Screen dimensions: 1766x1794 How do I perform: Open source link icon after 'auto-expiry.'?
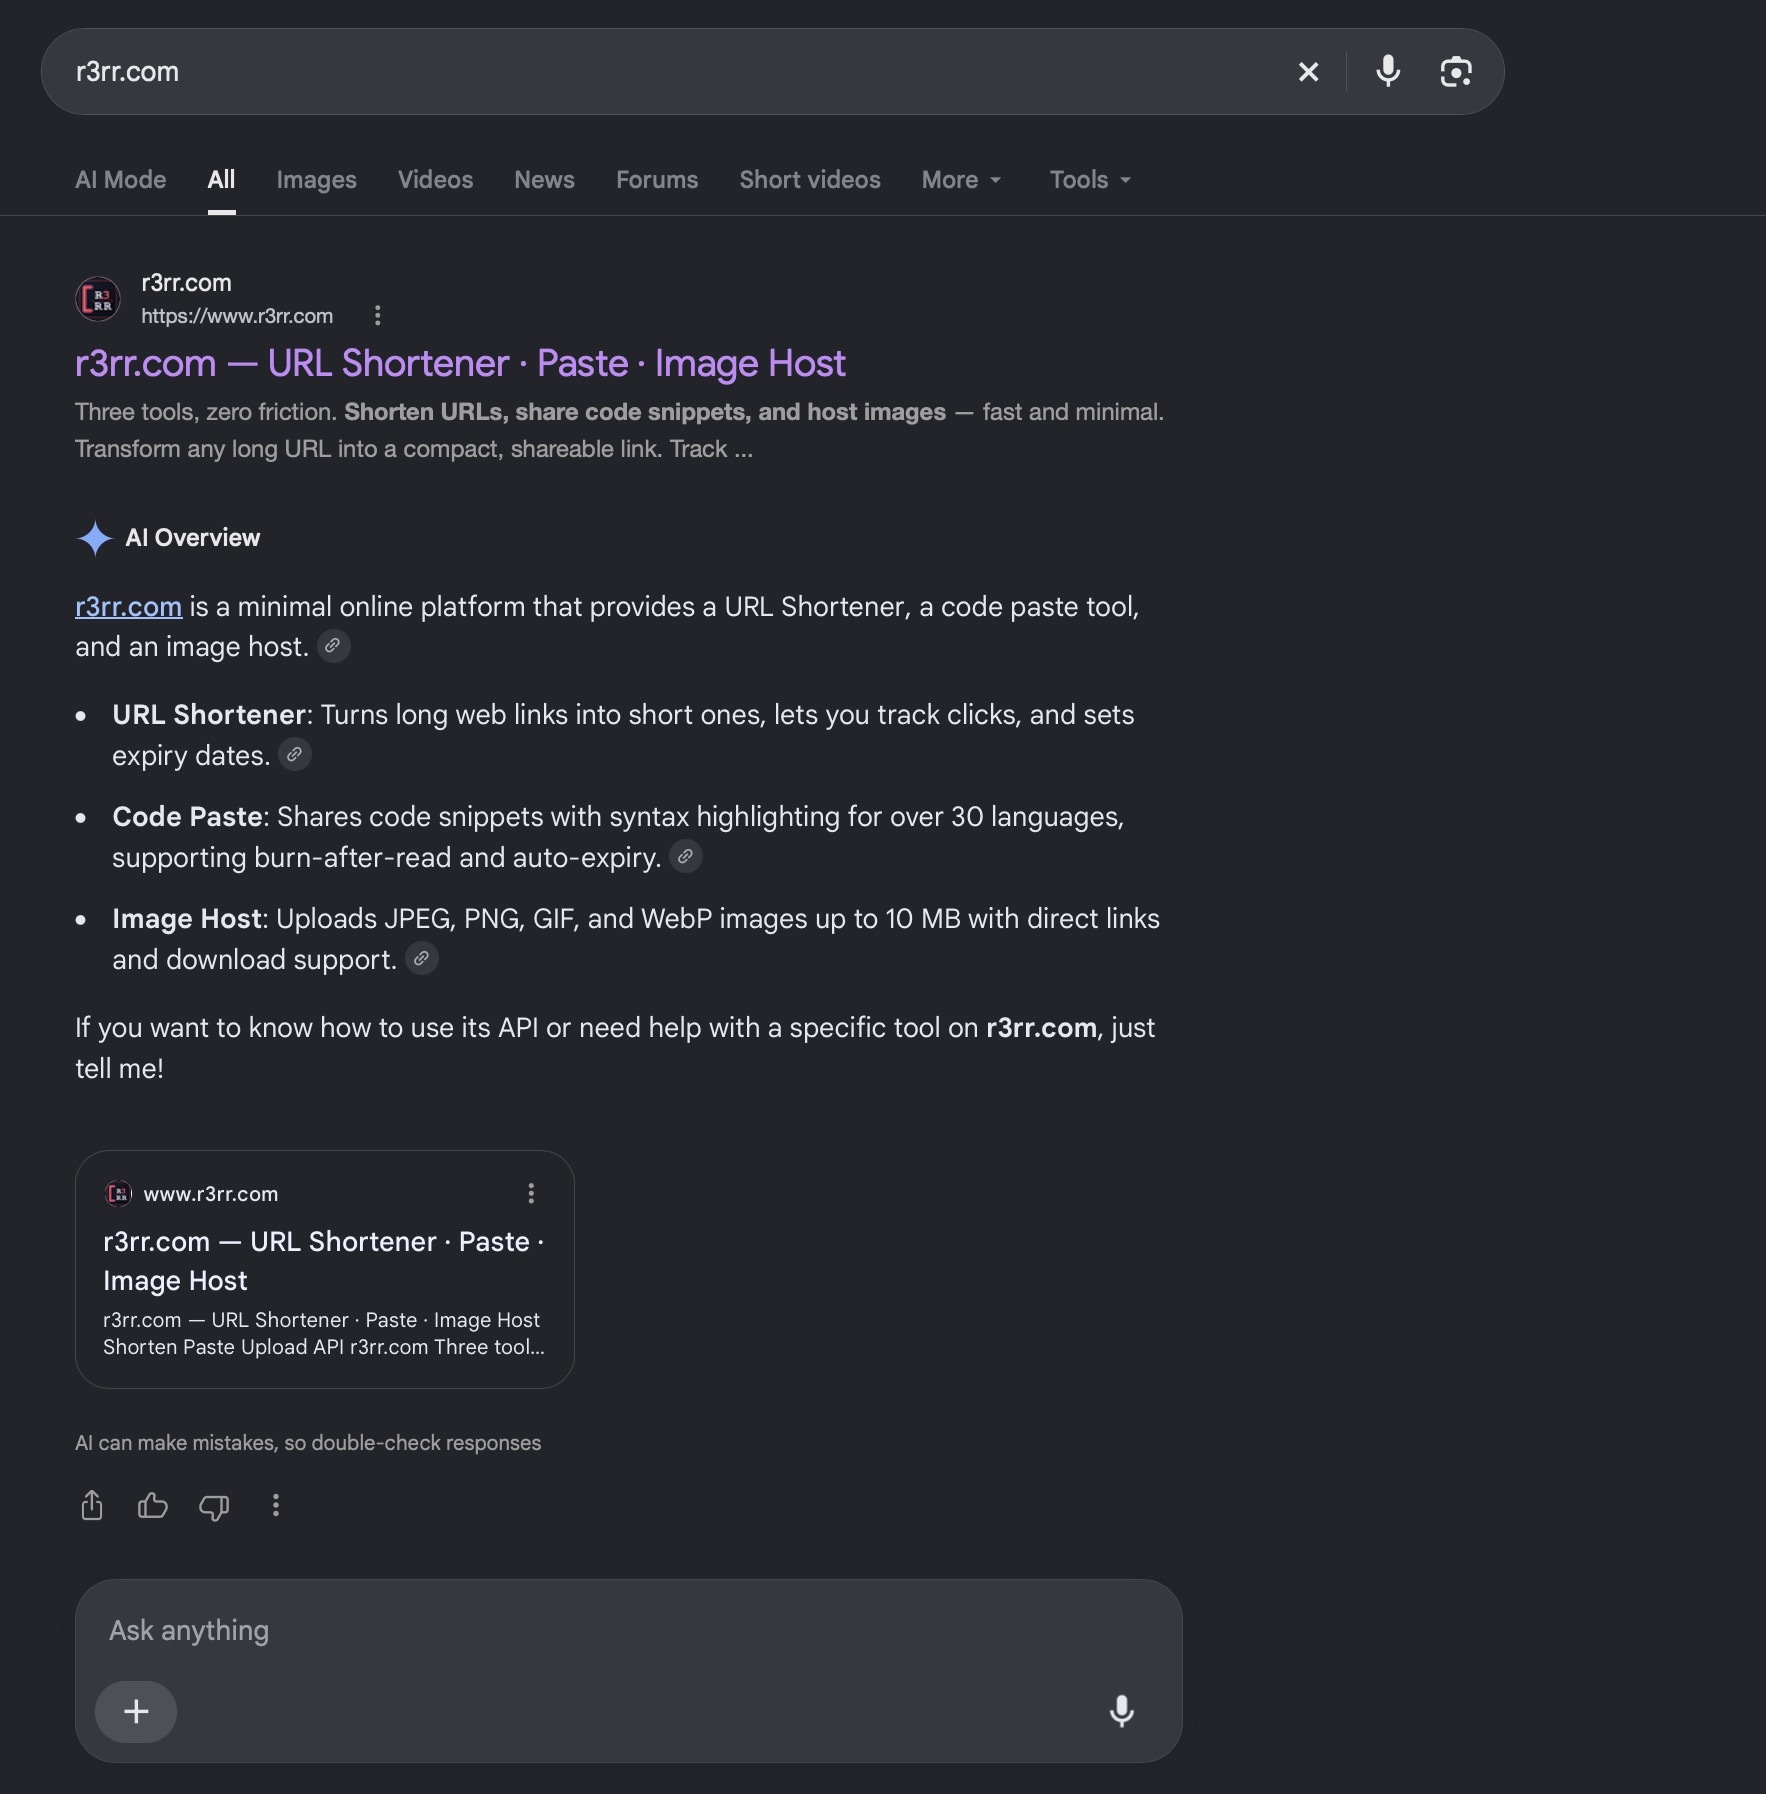[x=685, y=857]
